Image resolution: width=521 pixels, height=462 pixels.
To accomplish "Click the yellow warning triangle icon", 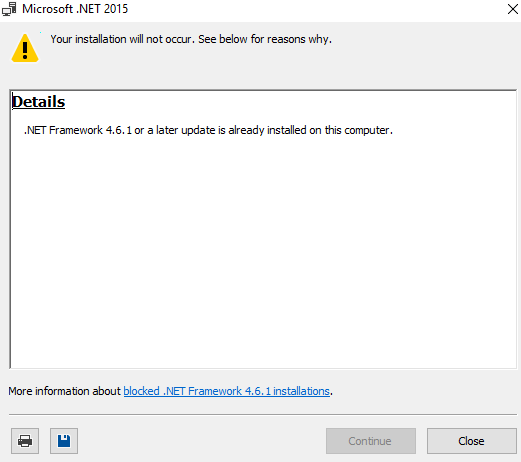I will (x=25, y=48).
